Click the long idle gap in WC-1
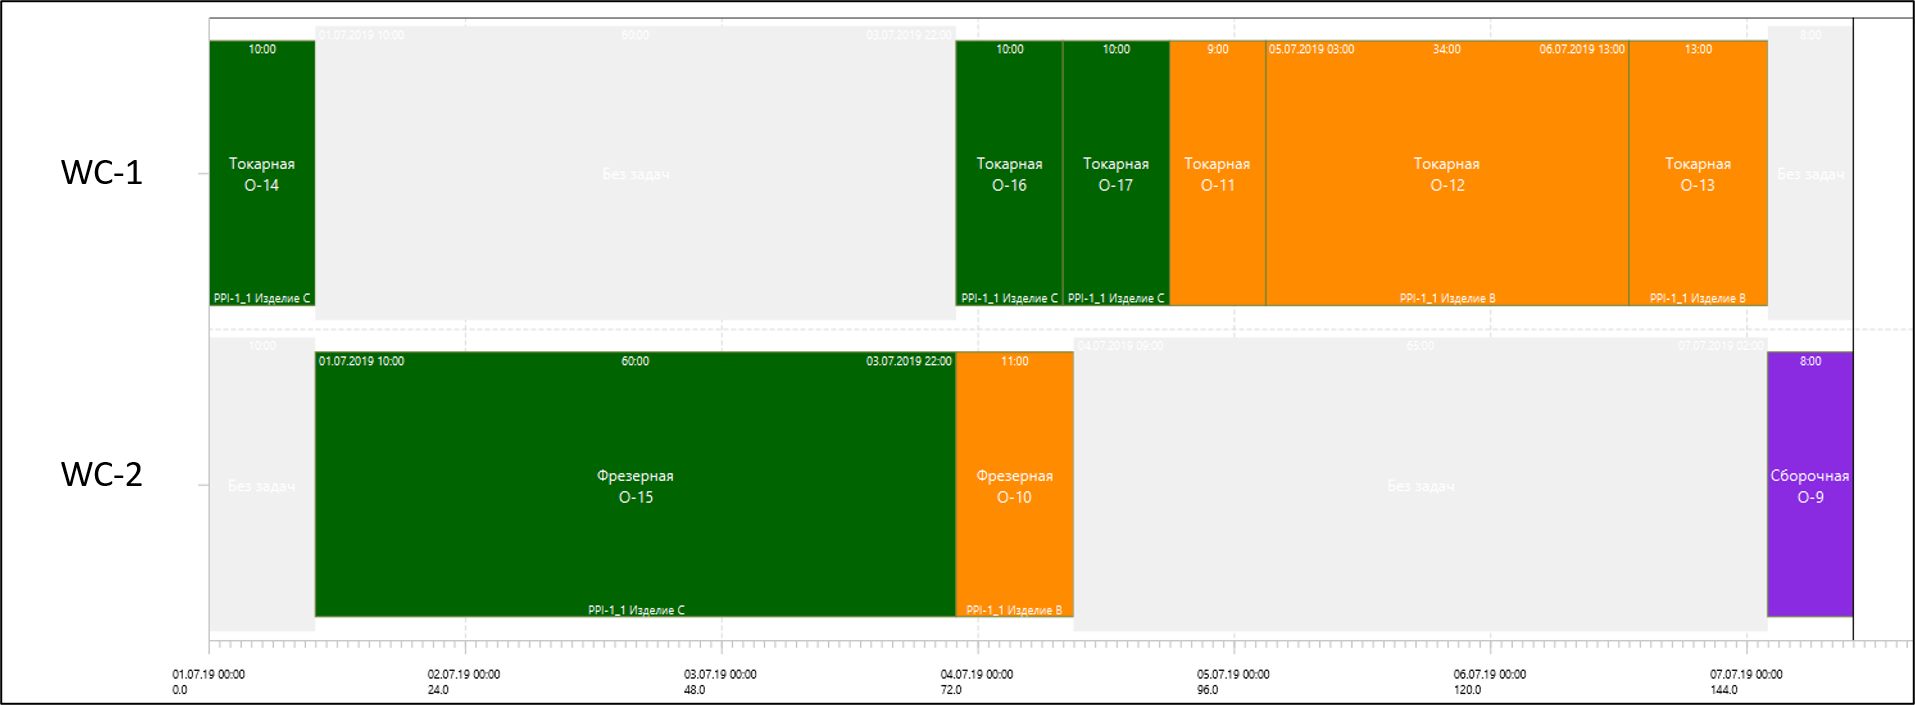The image size is (1915, 705). (635, 173)
